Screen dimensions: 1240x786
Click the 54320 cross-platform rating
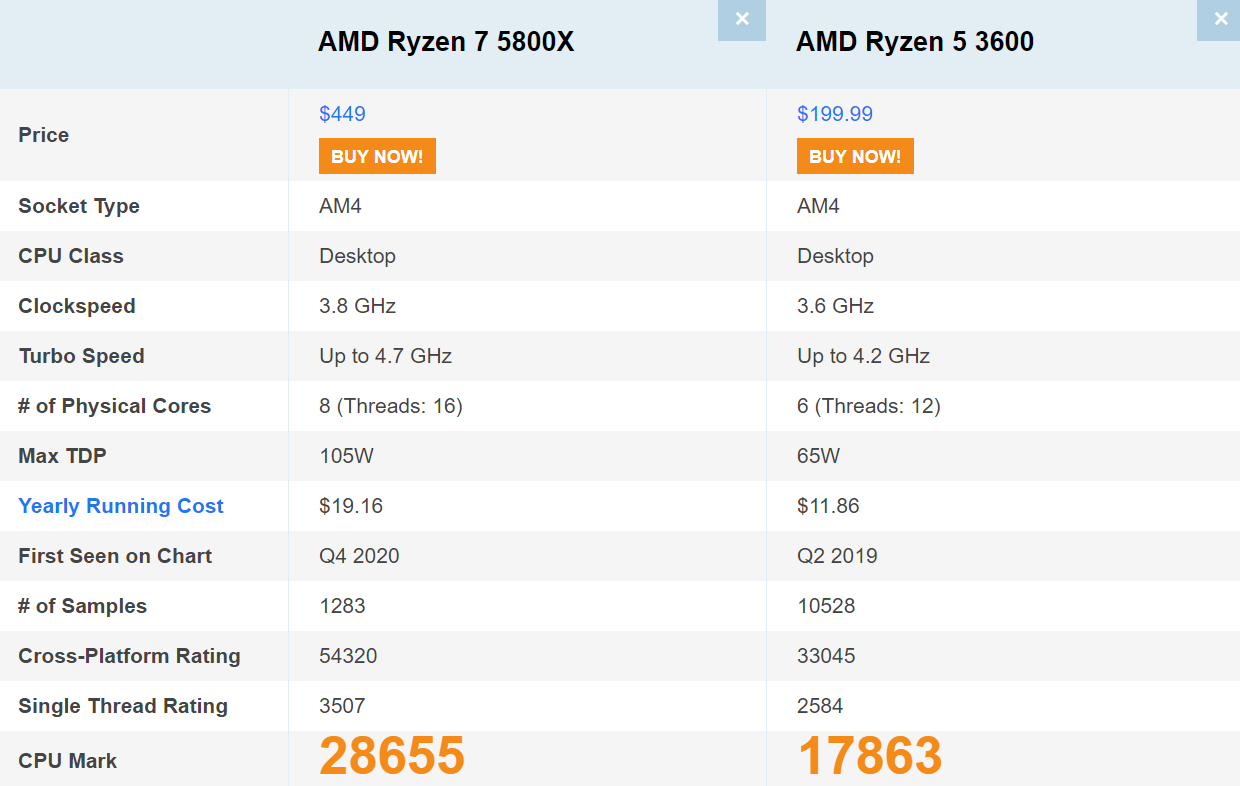pyautogui.click(x=348, y=656)
